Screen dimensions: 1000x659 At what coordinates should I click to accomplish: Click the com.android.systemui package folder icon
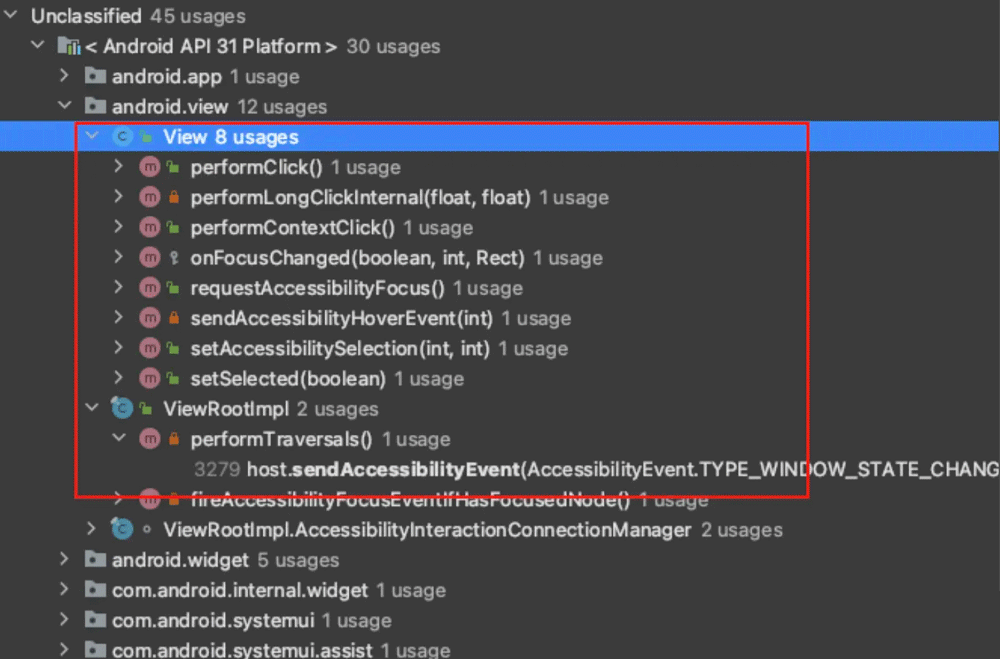pos(96,620)
